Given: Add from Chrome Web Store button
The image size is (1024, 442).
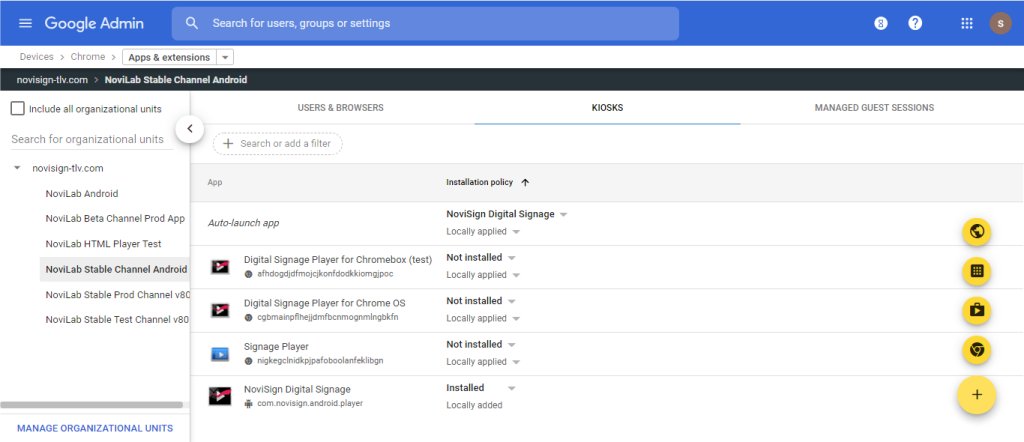Looking at the screenshot, I should tap(976, 350).
